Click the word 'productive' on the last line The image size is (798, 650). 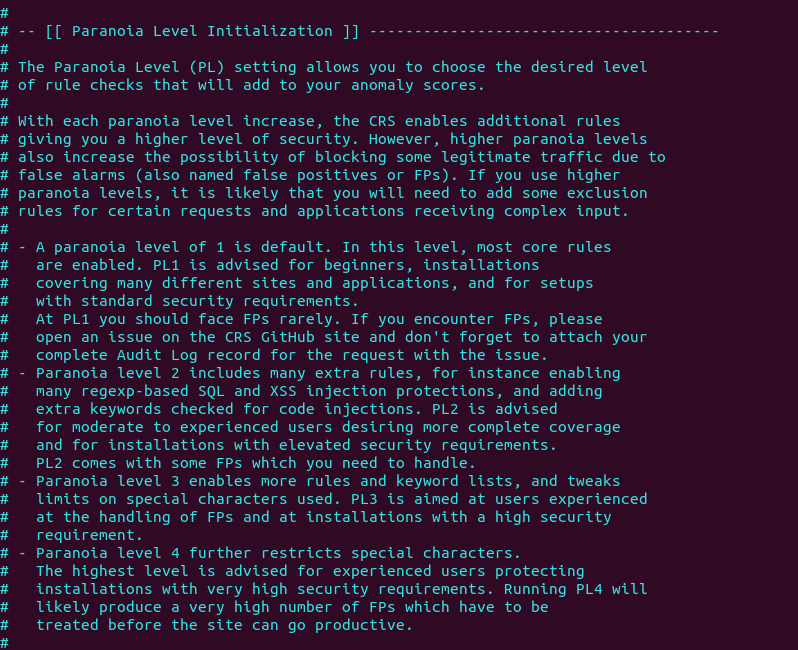(360, 625)
